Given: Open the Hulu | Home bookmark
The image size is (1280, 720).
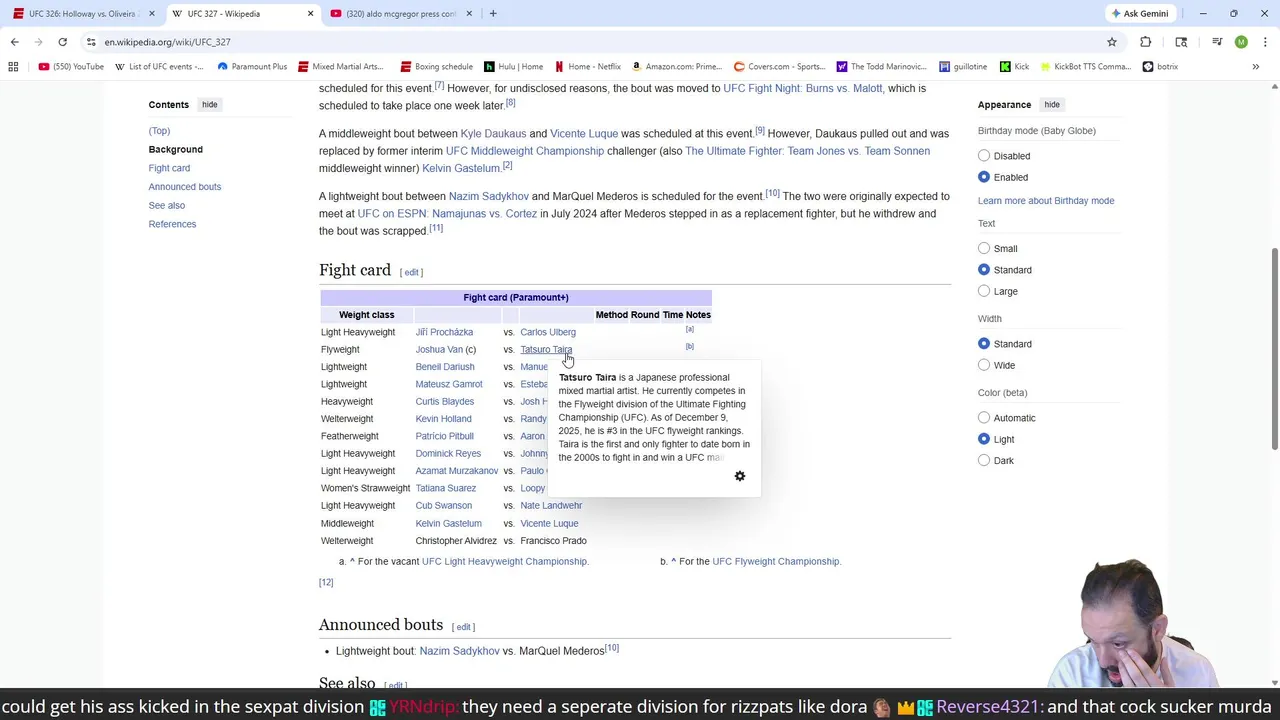Looking at the screenshot, I should pyautogui.click(x=514, y=67).
